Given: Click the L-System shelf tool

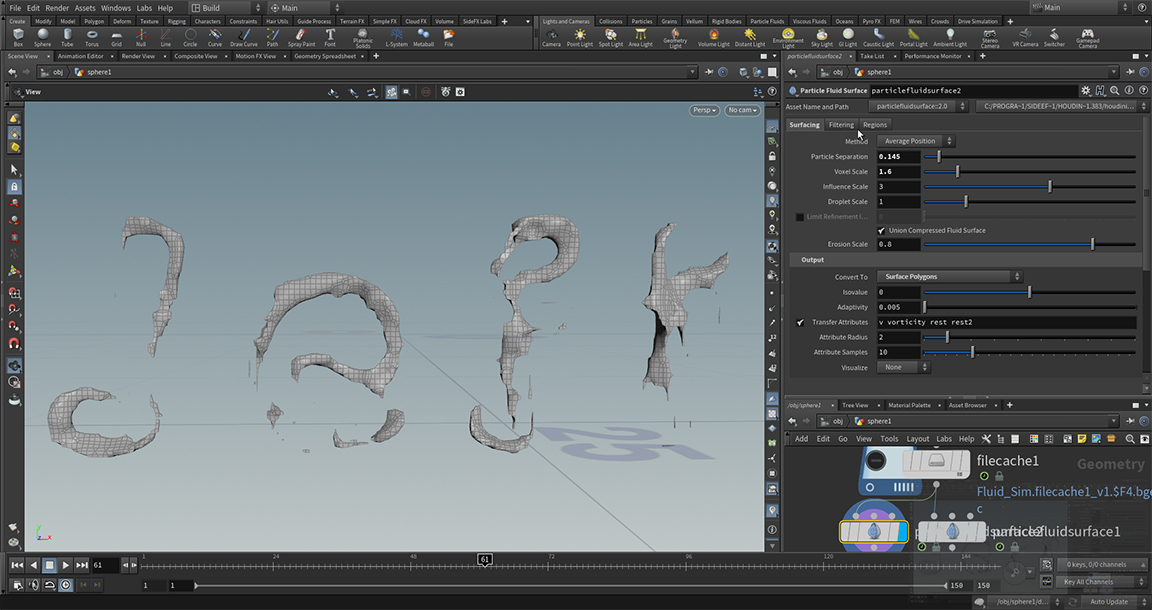Looking at the screenshot, I should 396,37.
